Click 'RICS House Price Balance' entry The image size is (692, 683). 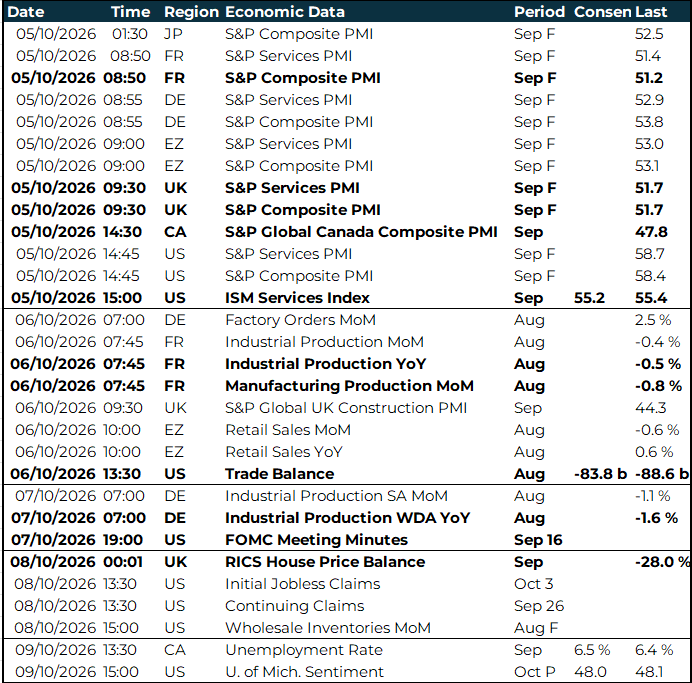(325, 562)
